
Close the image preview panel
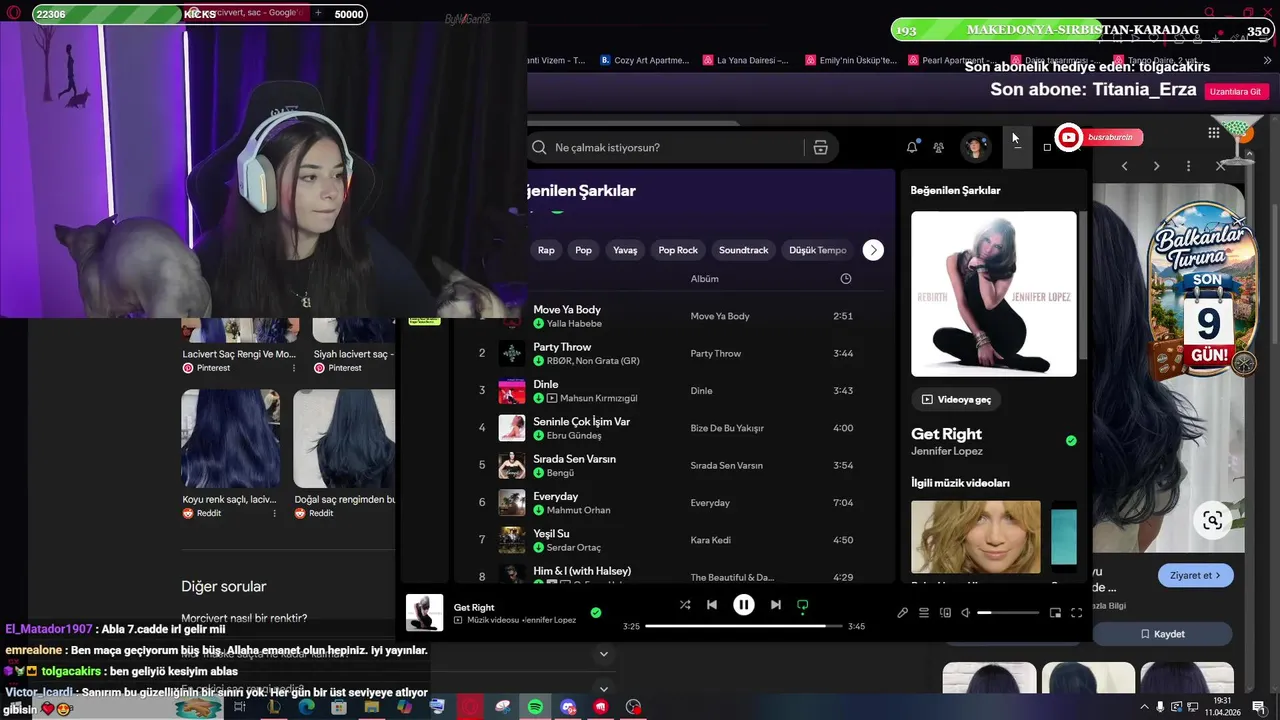(1220, 166)
